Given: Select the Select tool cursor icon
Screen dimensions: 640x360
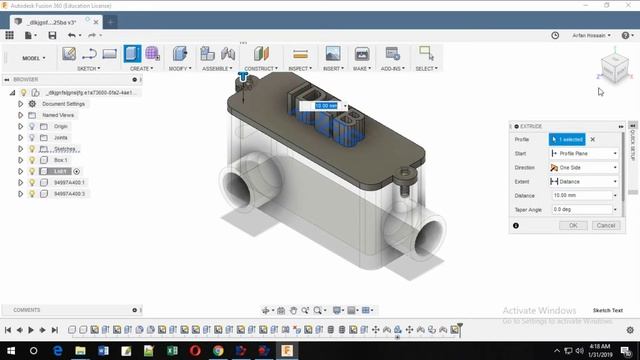Looking at the screenshot, I should pos(426,53).
